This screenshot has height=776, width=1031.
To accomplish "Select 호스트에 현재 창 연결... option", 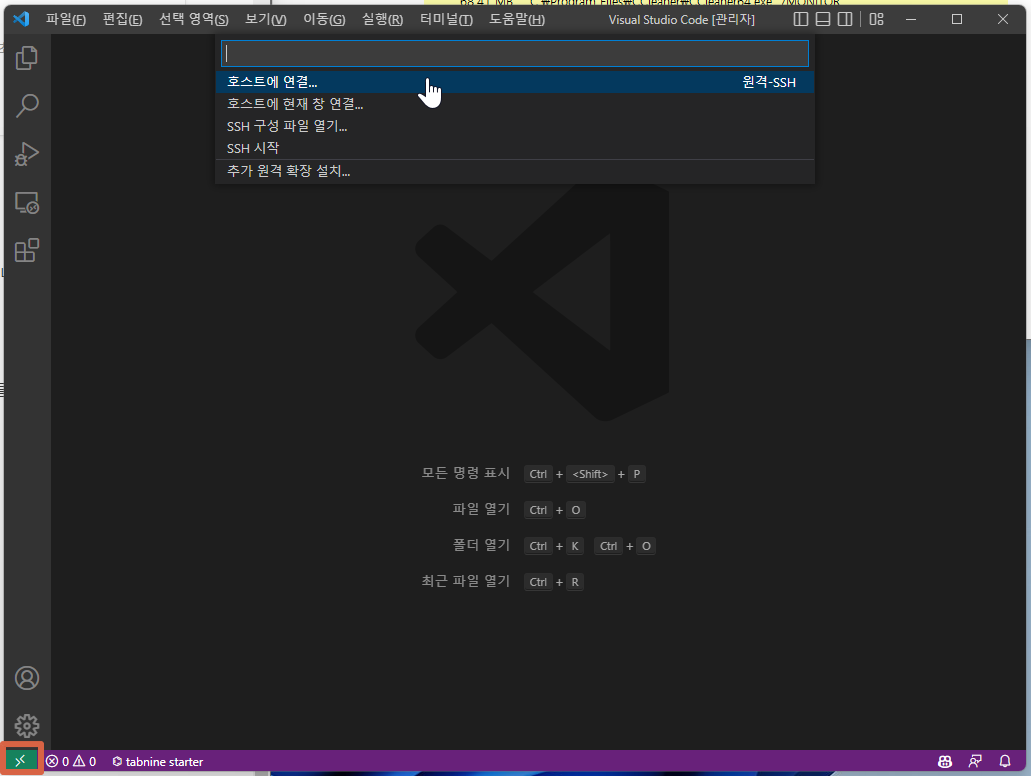I will 515,104.
